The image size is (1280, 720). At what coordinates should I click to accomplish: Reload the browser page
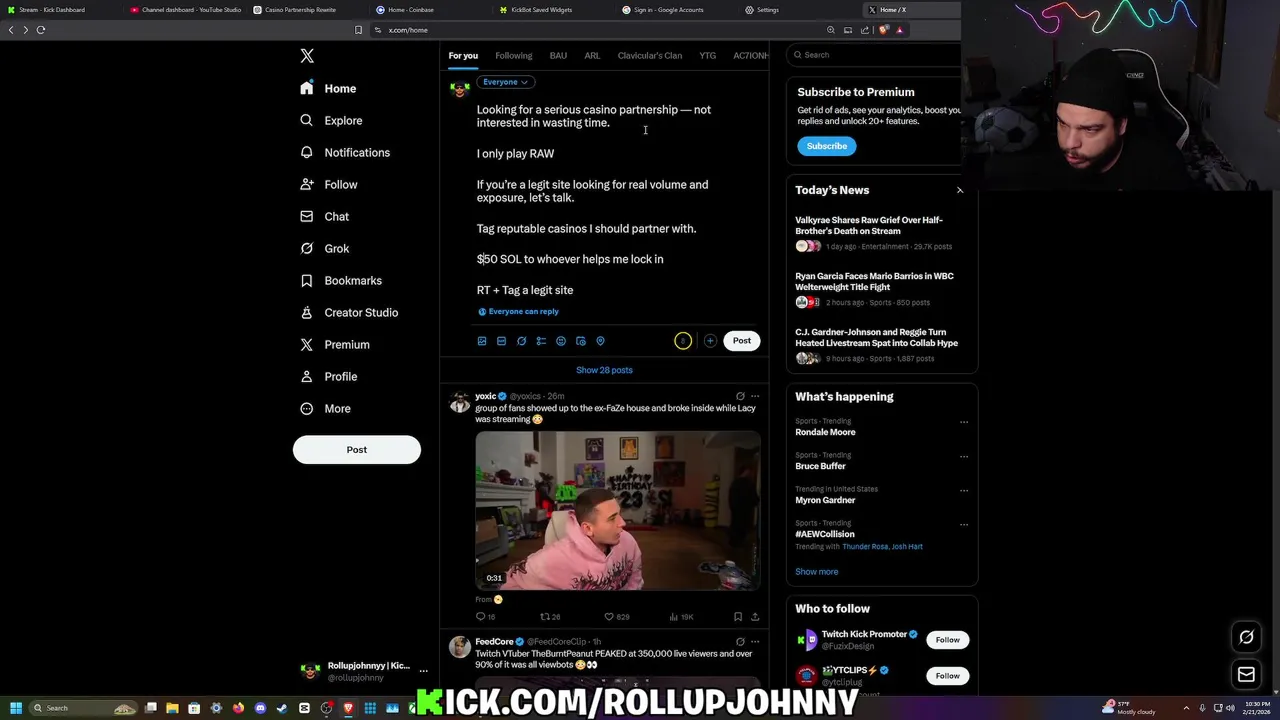[41, 30]
